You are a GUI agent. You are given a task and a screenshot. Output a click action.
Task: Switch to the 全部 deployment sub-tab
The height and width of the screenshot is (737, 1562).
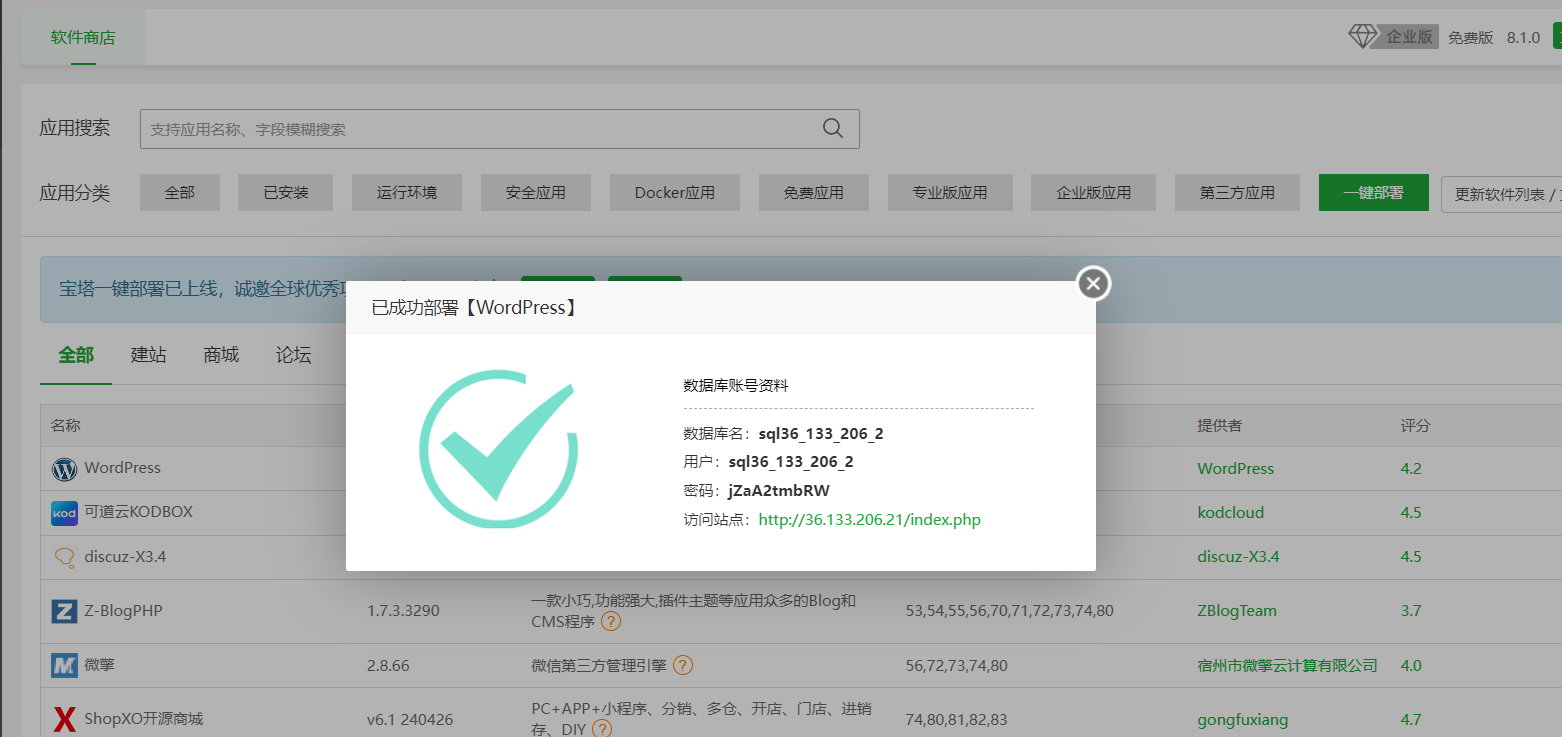pyautogui.click(x=76, y=355)
